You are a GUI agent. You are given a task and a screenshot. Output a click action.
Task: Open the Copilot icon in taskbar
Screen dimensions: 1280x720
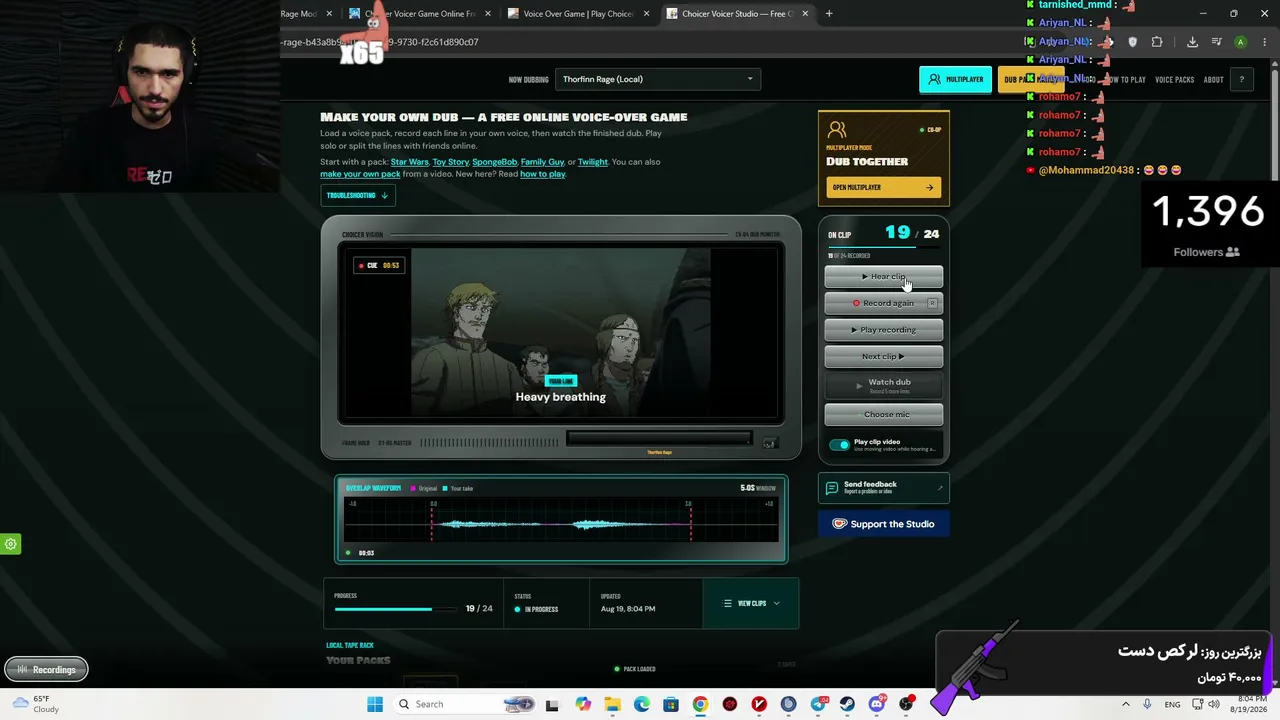[583, 704]
